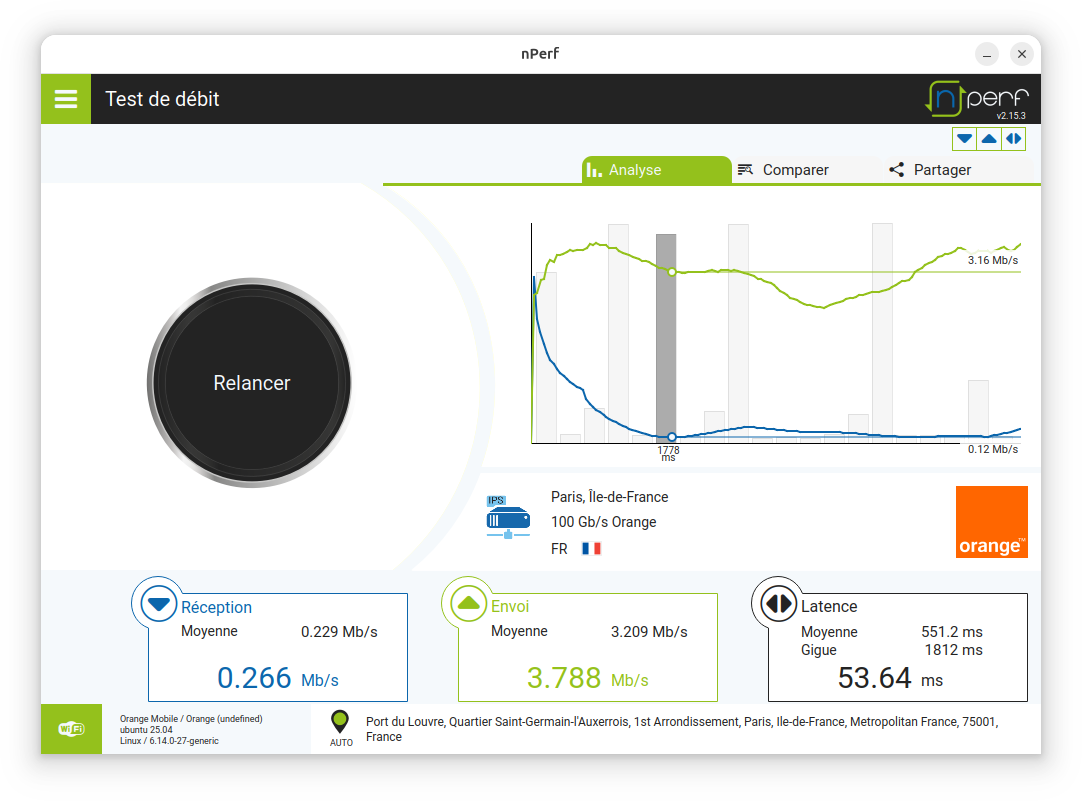Image resolution: width=1082 pixels, height=801 pixels.
Task: Toggle the upload graph filter arrow
Action: coord(989,139)
